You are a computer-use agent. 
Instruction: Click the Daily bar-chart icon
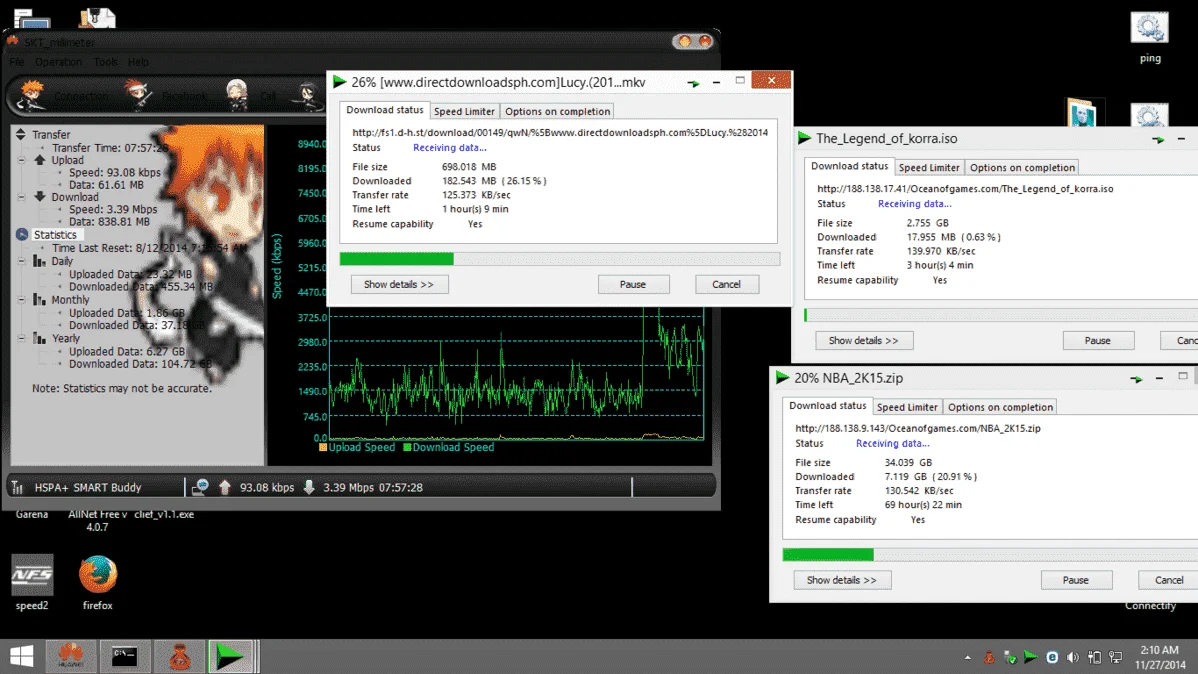point(40,261)
